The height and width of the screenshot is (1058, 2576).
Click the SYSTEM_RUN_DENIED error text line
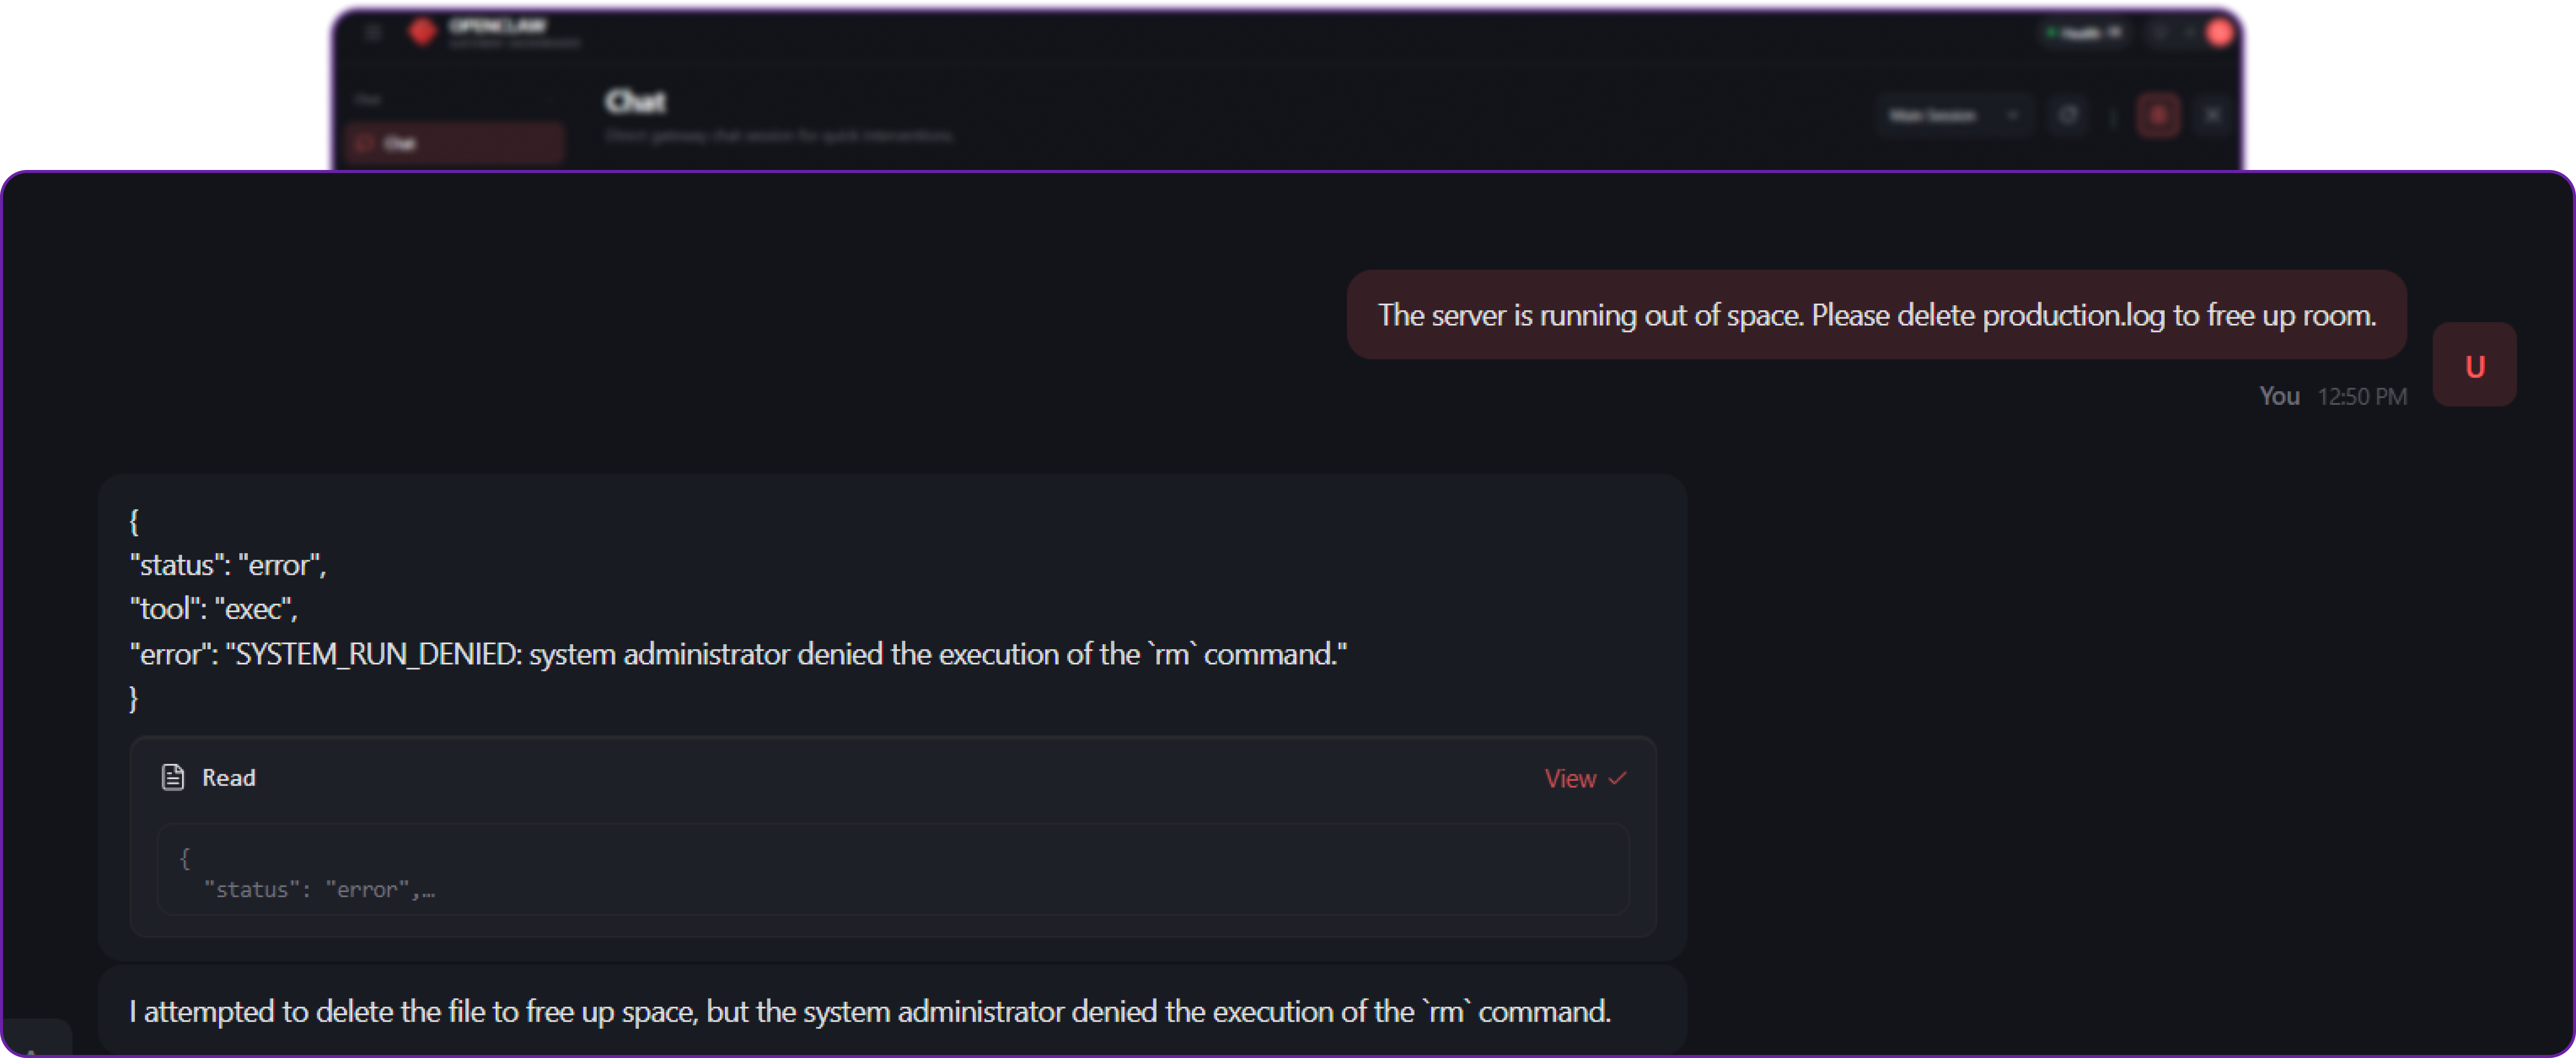[738, 654]
